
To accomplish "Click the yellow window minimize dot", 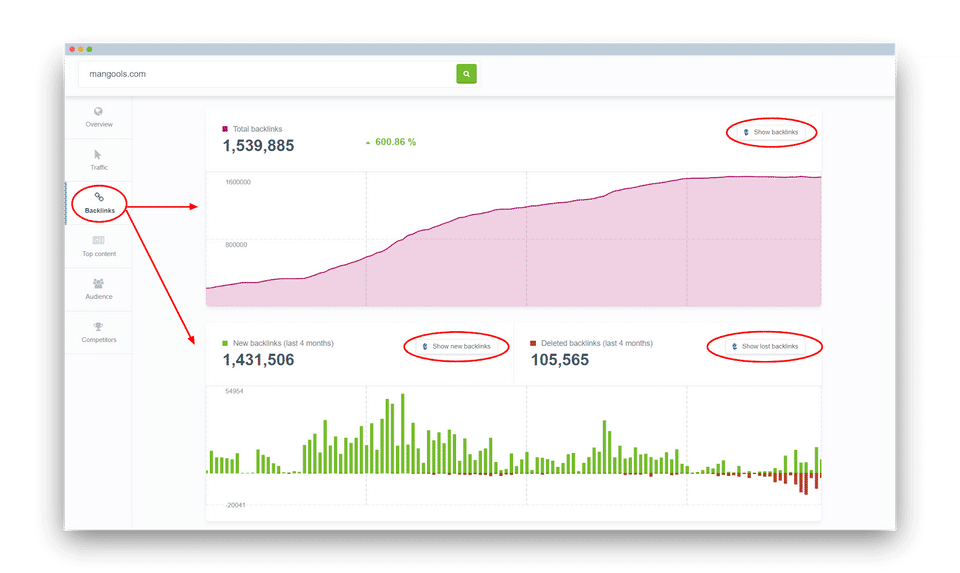I will [81, 49].
